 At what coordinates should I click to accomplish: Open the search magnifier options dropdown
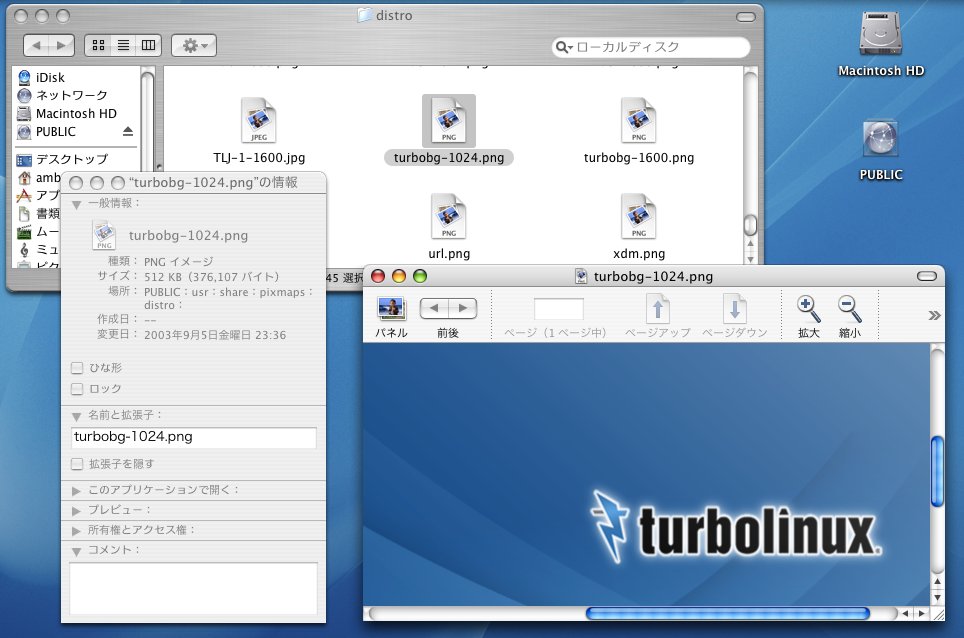(x=564, y=47)
